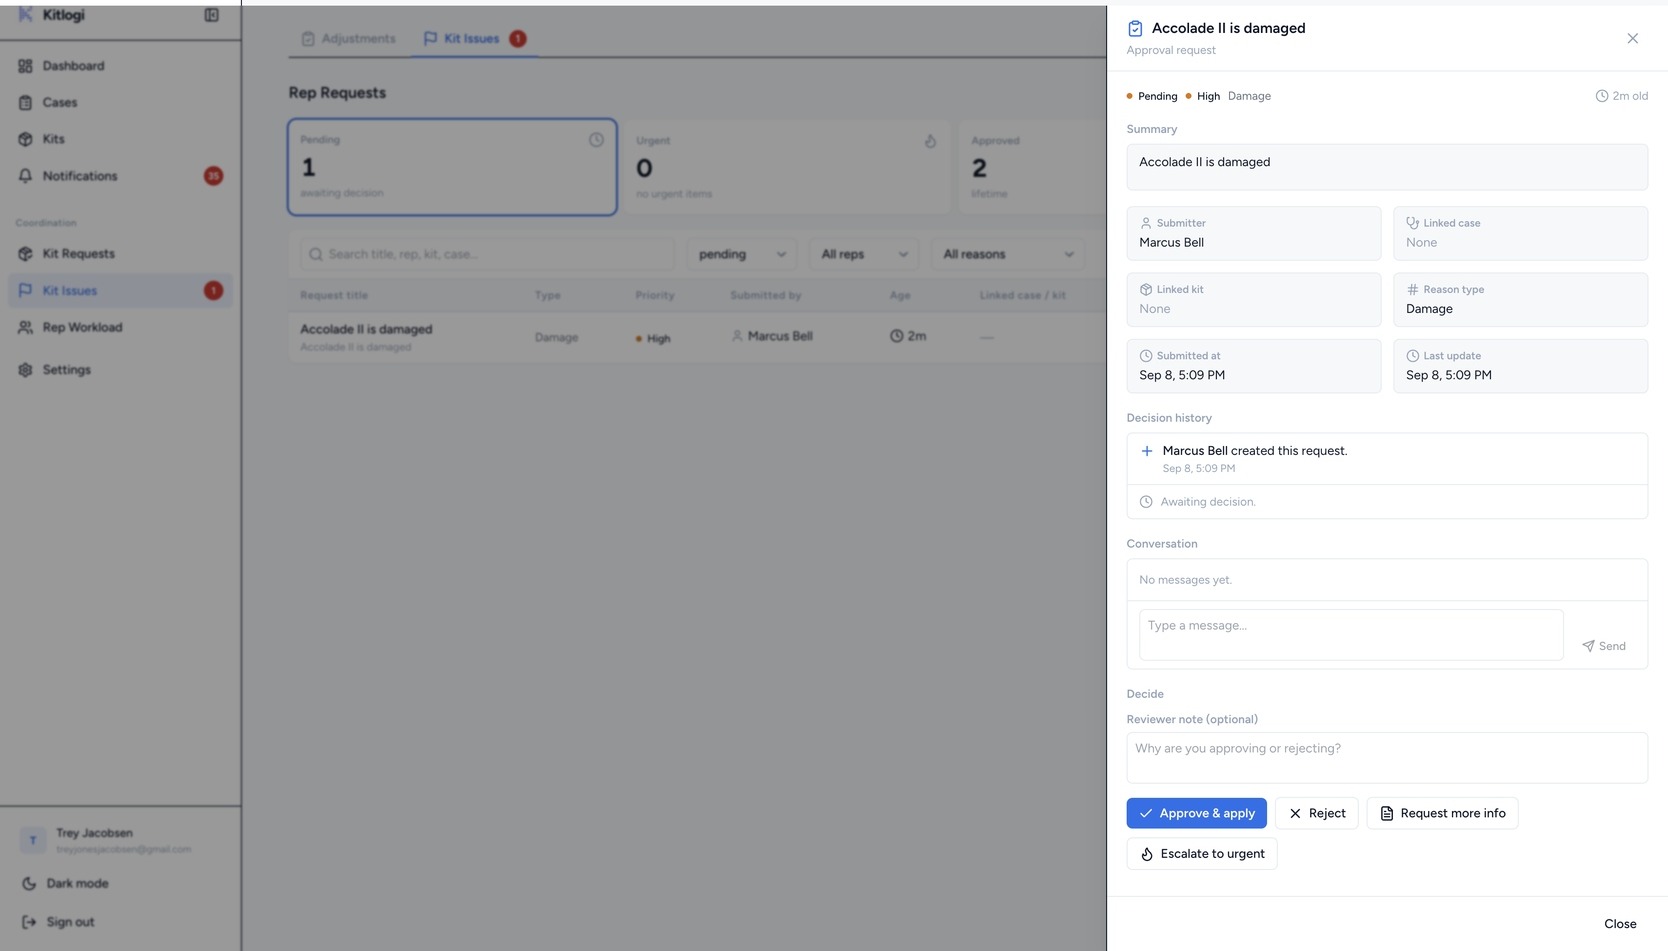The image size is (1668, 951).
Task: Click the Priority column header
Action: tap(655, 296)
